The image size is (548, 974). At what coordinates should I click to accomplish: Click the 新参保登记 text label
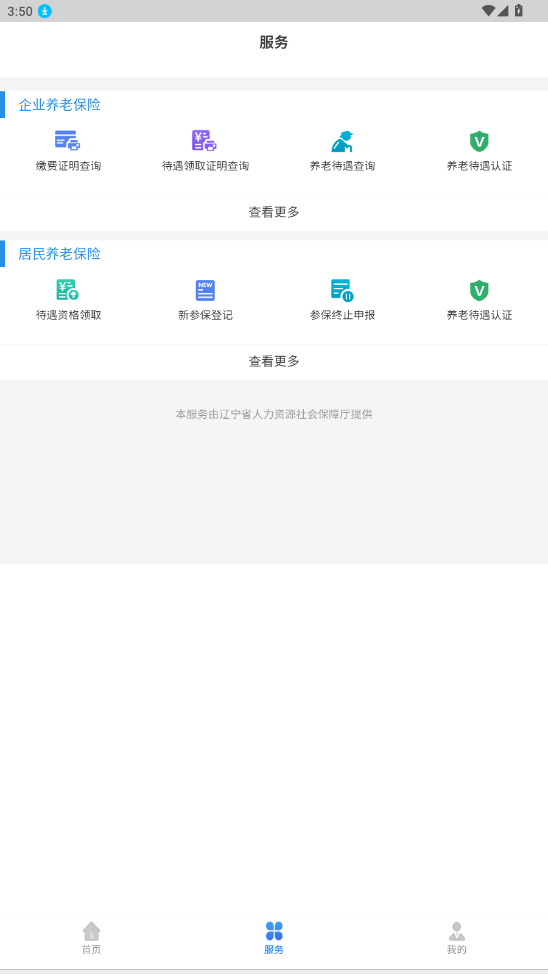point(206,316)
